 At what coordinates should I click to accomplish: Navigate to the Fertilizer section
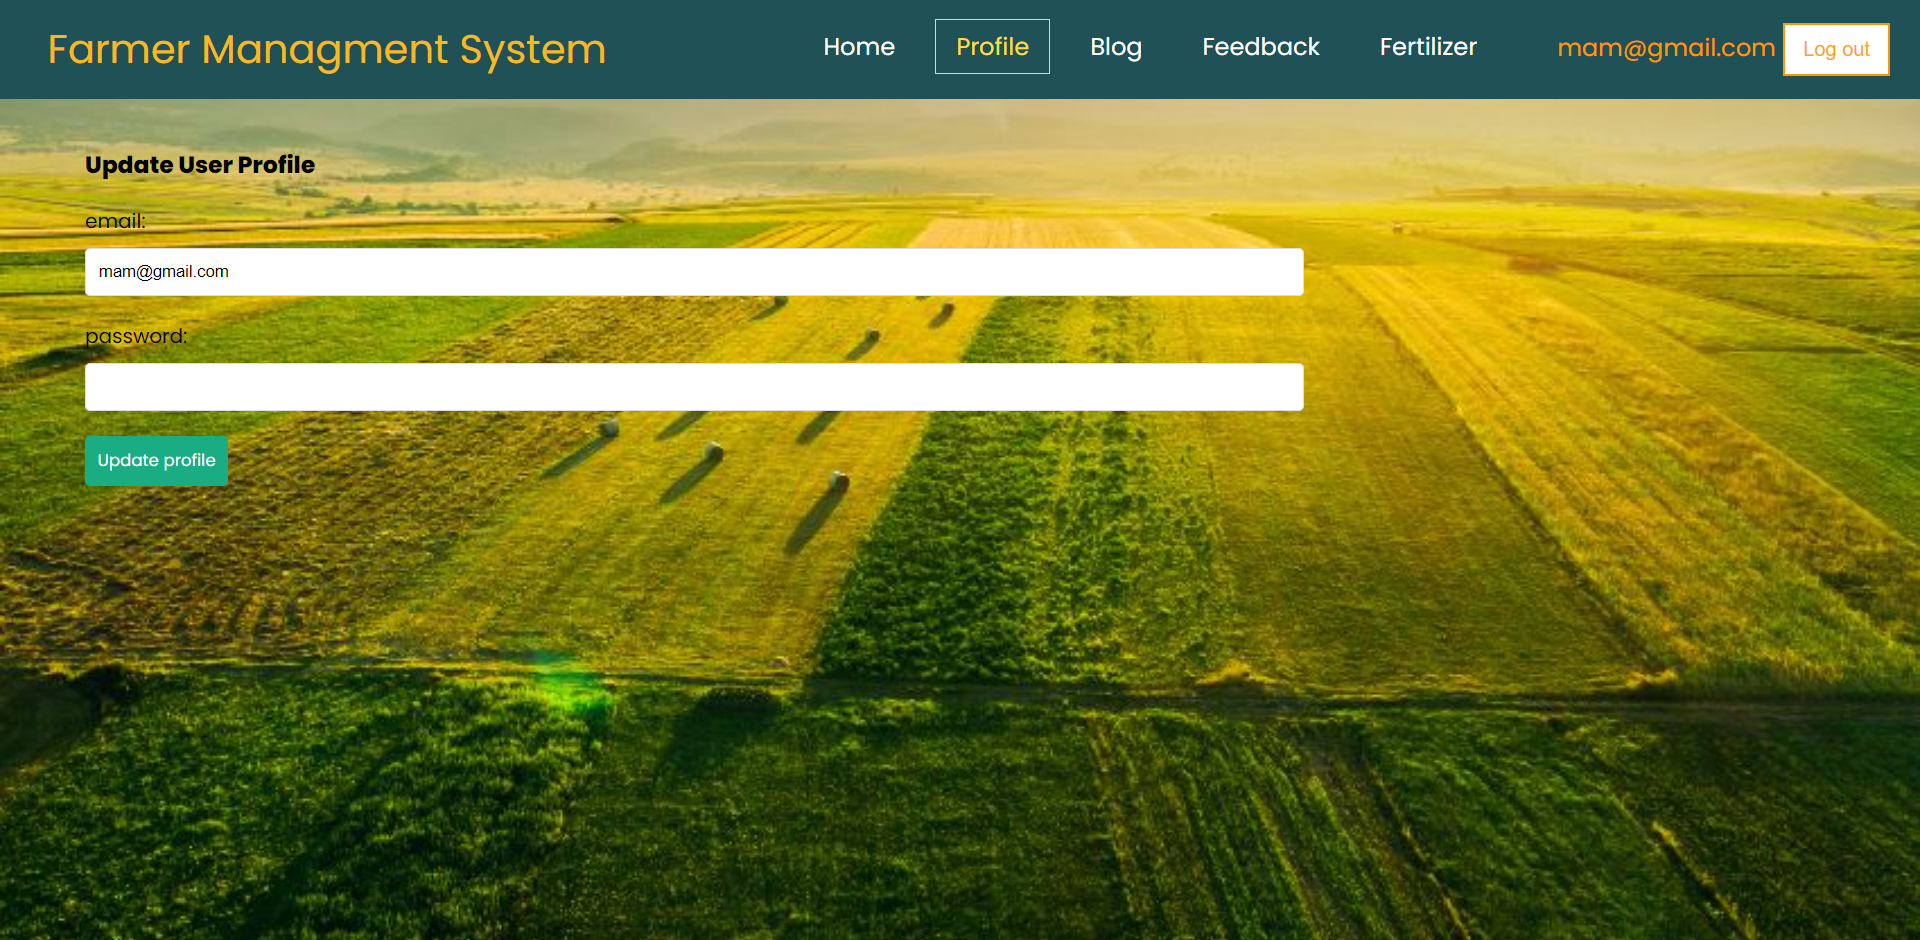pos(1428,47)
